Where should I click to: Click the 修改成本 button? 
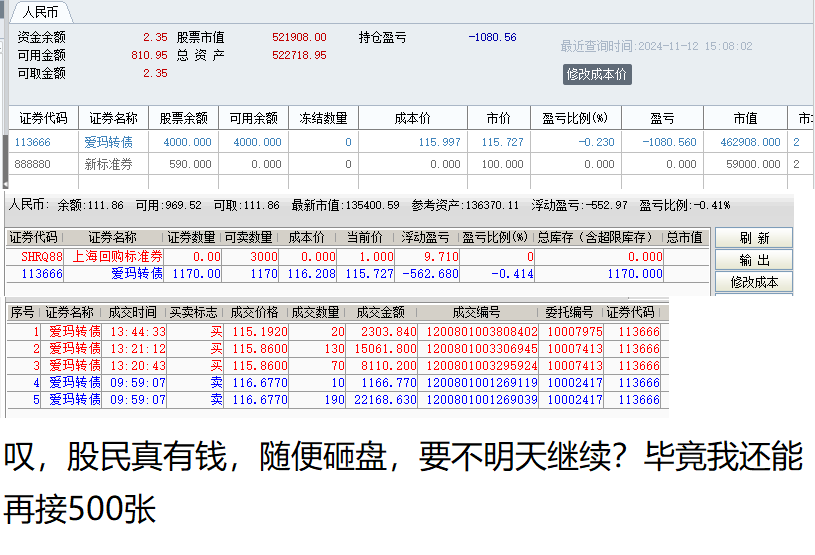(754, 282)
